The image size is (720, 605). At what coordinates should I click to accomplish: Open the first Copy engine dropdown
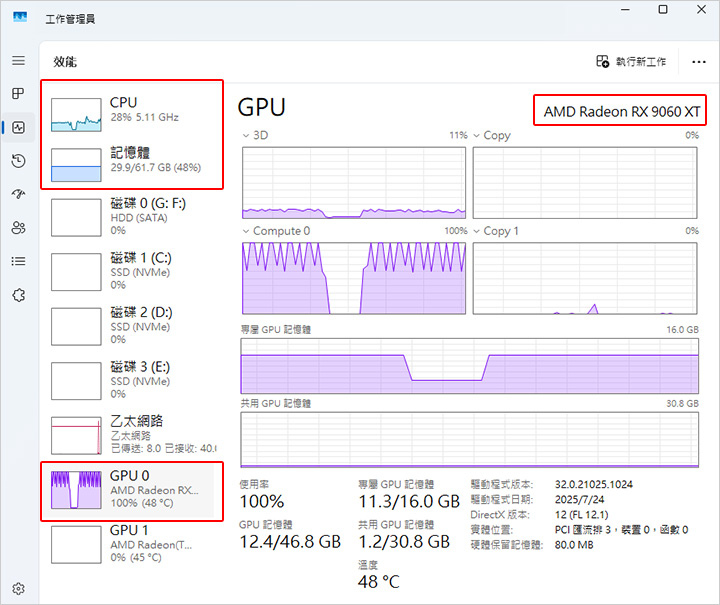click(x=492, y=135)
